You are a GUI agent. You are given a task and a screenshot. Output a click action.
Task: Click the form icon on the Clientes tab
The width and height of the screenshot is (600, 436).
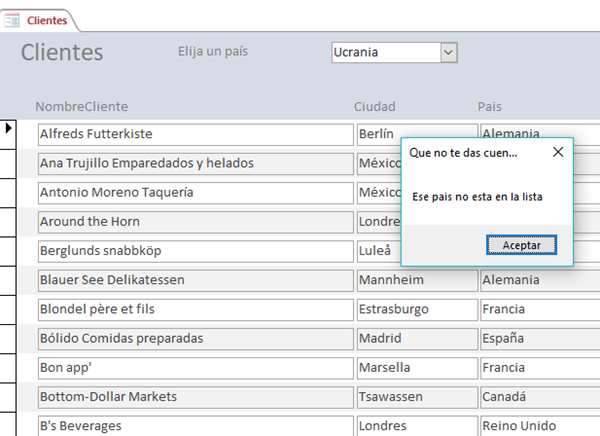[11, 20]
